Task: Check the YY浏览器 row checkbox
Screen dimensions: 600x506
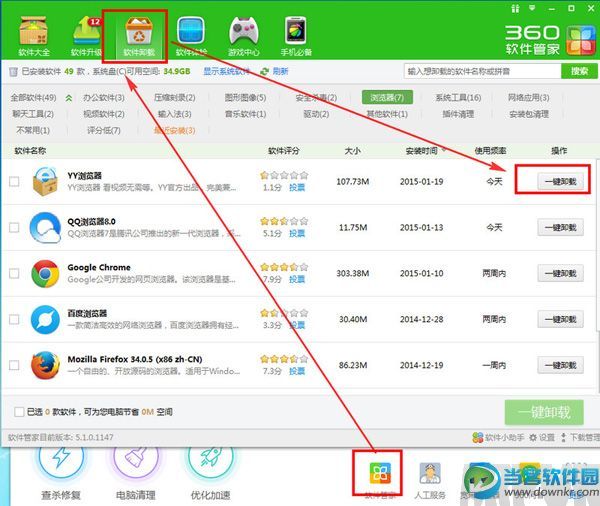Action: coord(14,181)
